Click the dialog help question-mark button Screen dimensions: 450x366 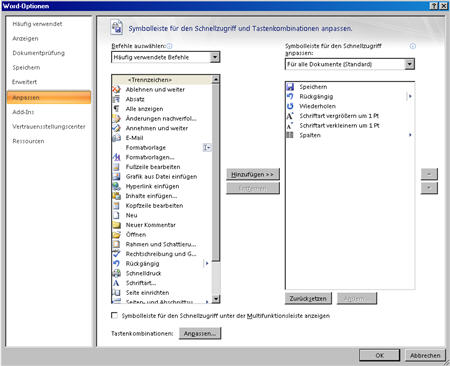pyautogui.click(x=434, y=6)
